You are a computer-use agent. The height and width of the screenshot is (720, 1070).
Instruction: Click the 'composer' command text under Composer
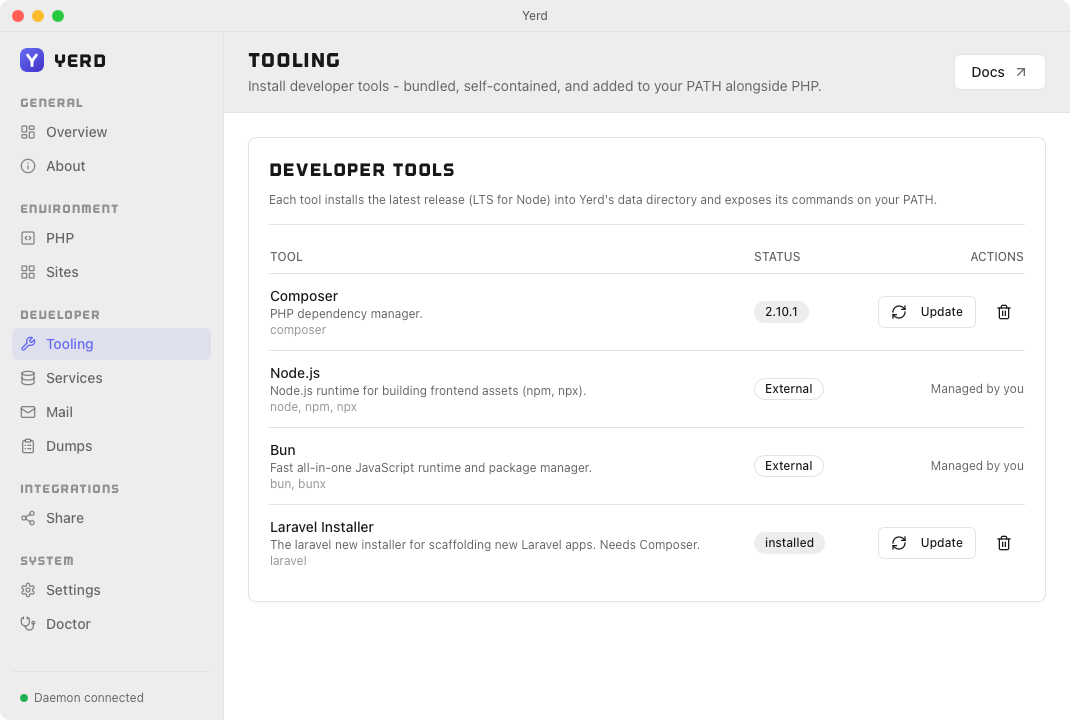(x=298, y=330)
